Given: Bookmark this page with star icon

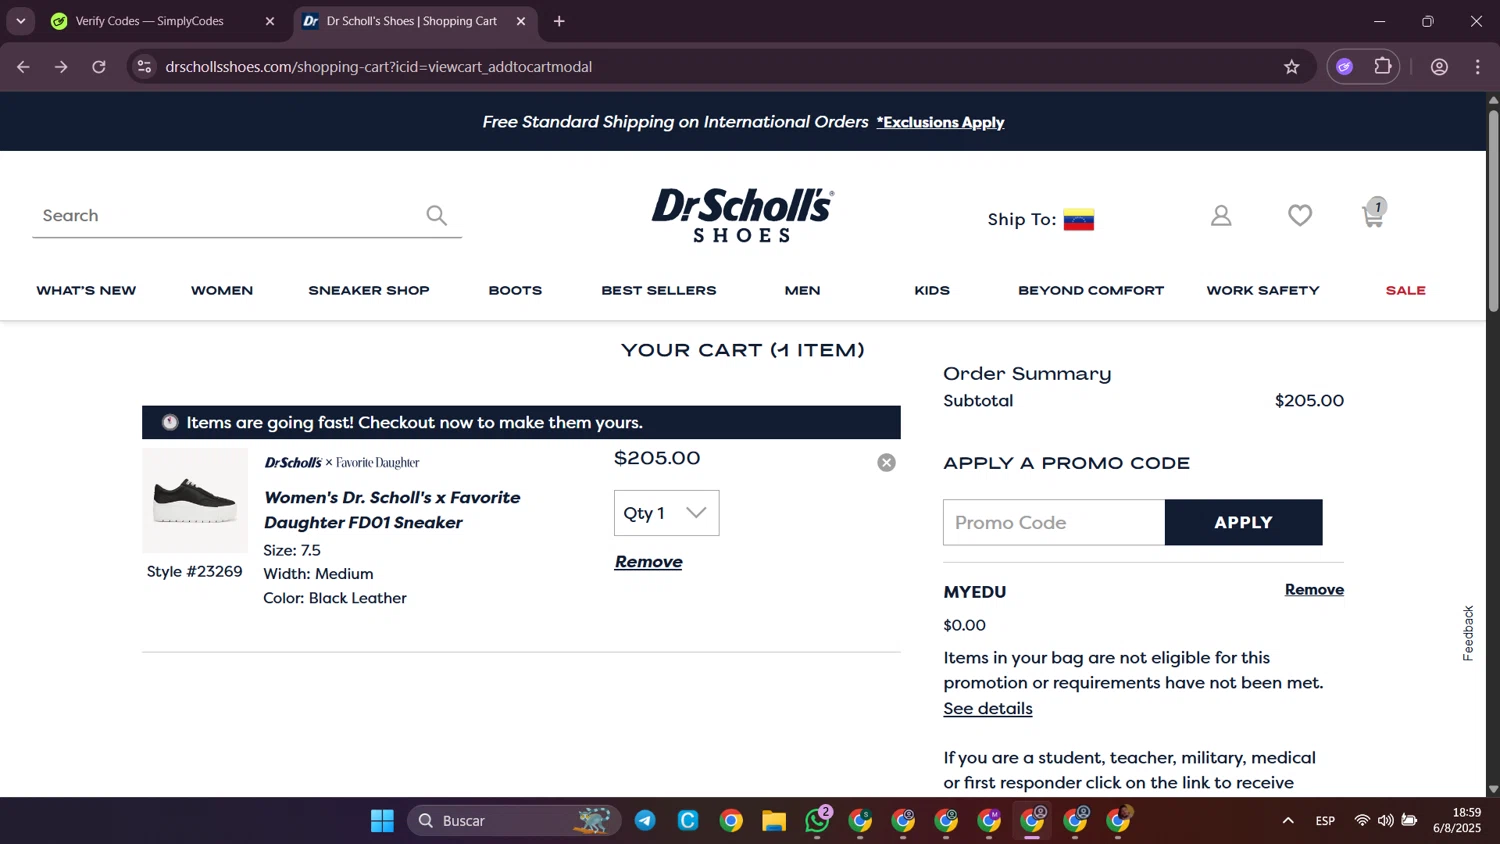Looking at the screenshot, I should 1292,67.
